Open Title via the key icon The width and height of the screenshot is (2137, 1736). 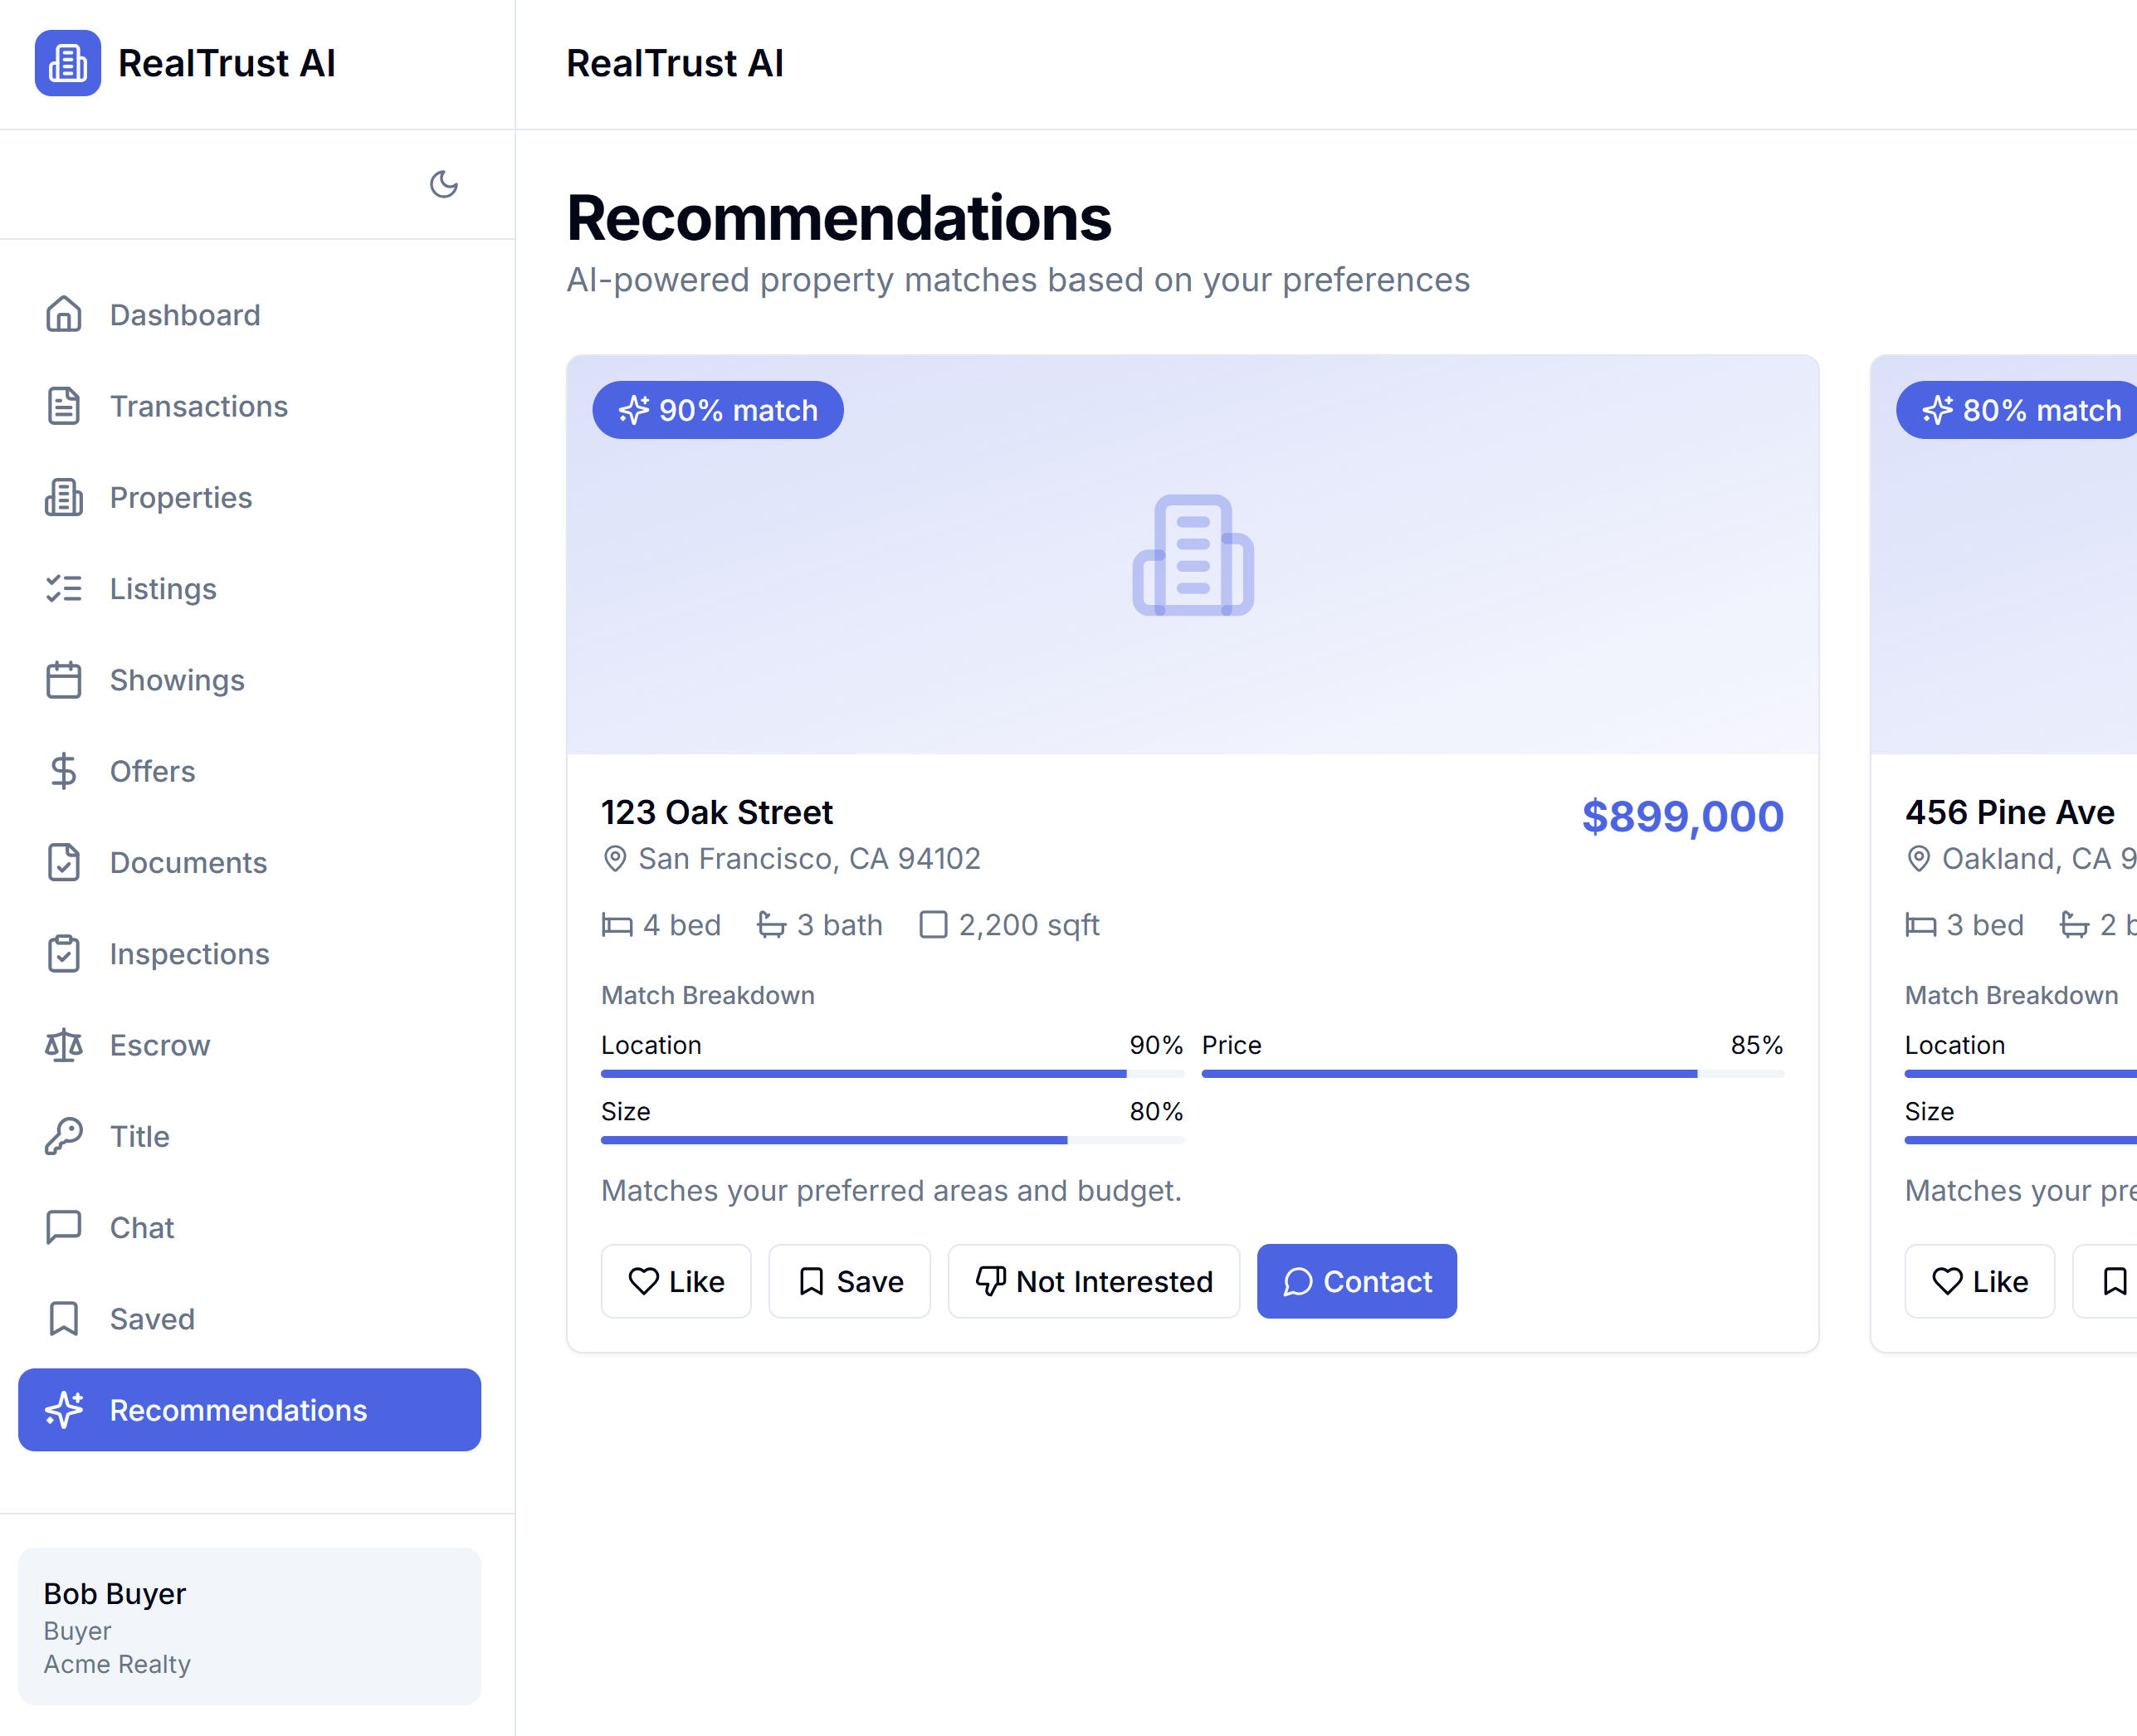point(64,1136)
